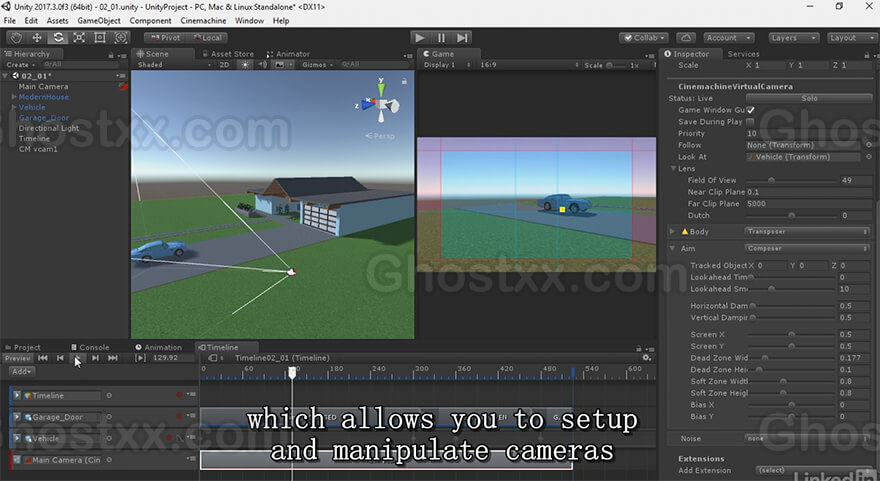Open Add Extension select button
The image size is (880, 481).
(813, 470)
